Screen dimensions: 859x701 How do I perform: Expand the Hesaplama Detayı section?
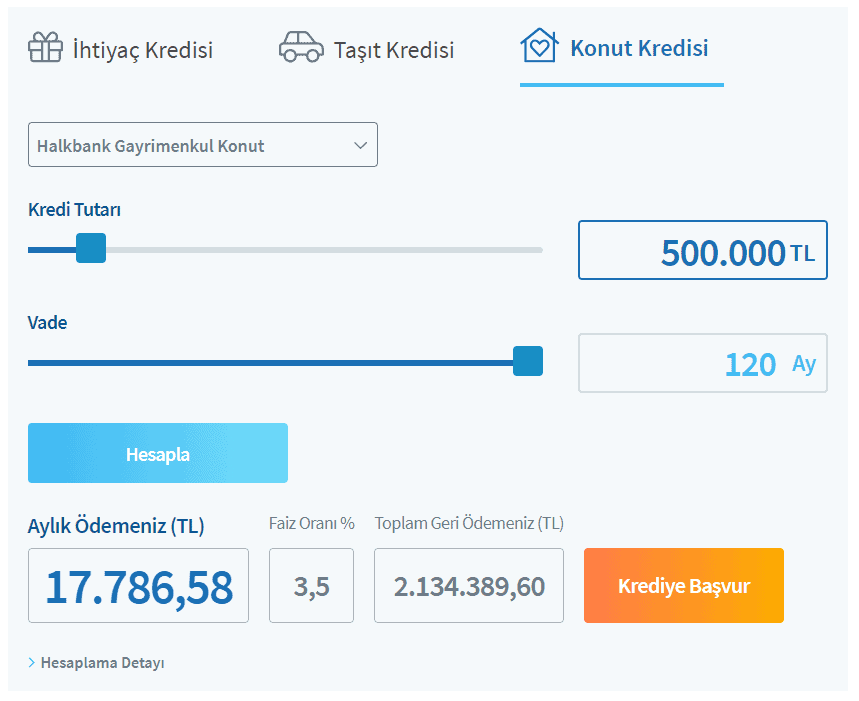(x=102, y=662)
